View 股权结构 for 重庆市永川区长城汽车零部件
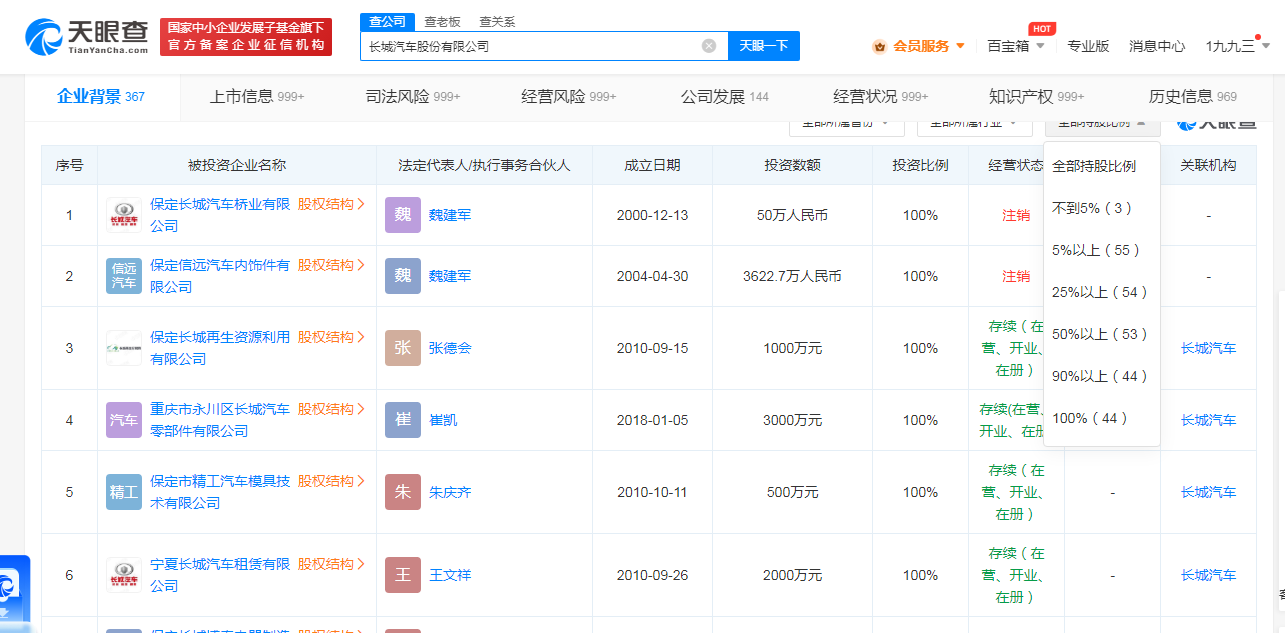1285x633 pixels. 331,409
